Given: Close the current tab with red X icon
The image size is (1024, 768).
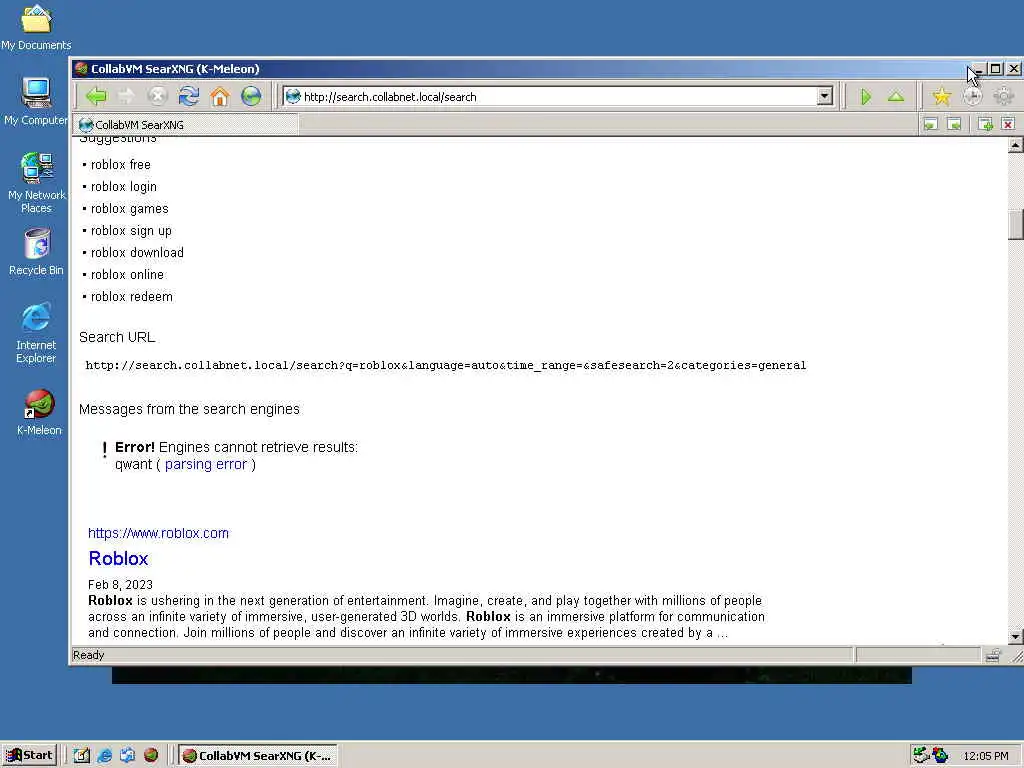Looking at the screenshot, I should 1008,124.
